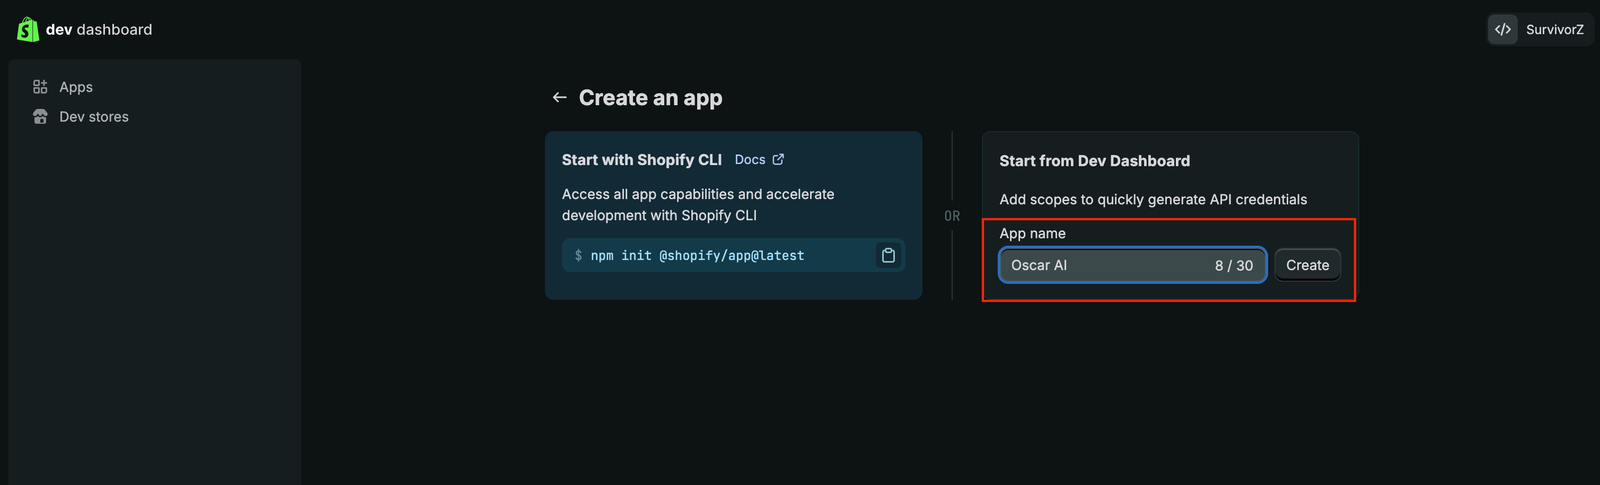This screenshot has width=1600, height=485.
Task: Click the Dev stores storefront icon
Action: pos(40,117)
